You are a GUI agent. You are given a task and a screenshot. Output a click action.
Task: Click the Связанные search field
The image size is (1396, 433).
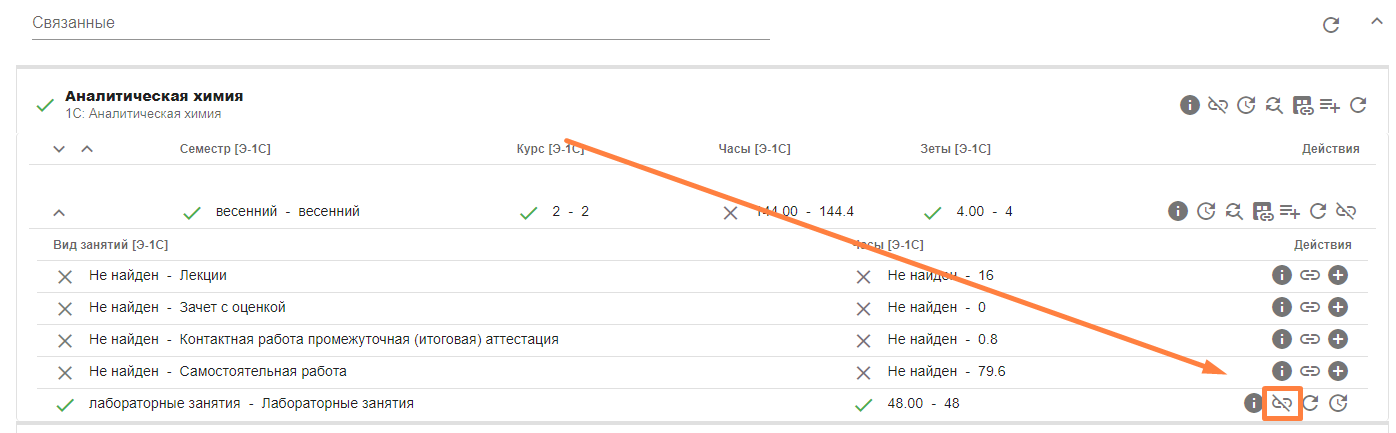point(400,23)
